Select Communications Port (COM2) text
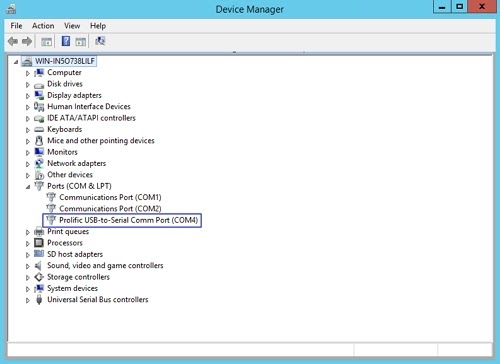Viewport: 500px width, 364px height. 110,209
